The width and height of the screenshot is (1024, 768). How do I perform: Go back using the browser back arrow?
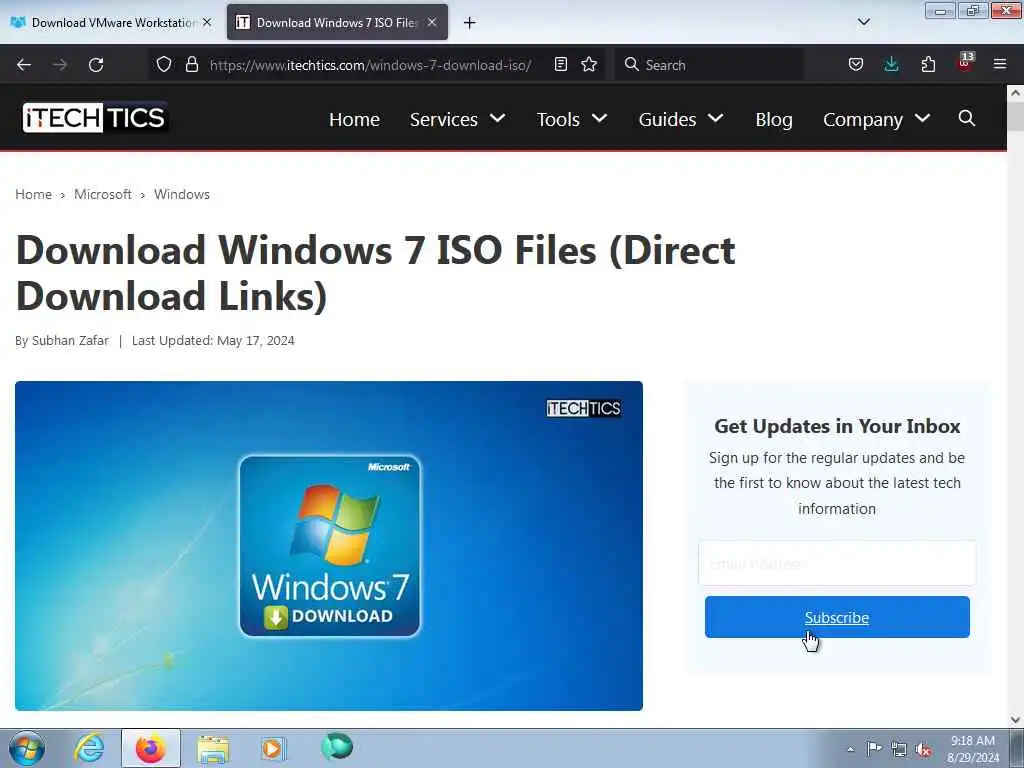tap(24, 65)
